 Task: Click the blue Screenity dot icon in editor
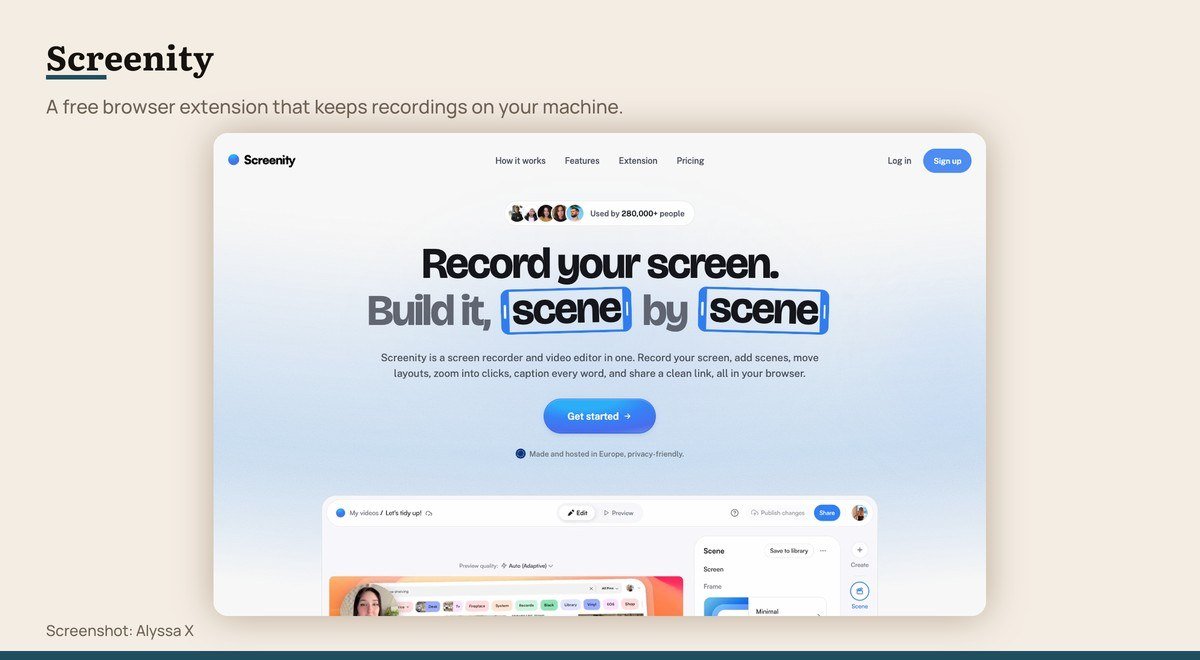[340, 513]
